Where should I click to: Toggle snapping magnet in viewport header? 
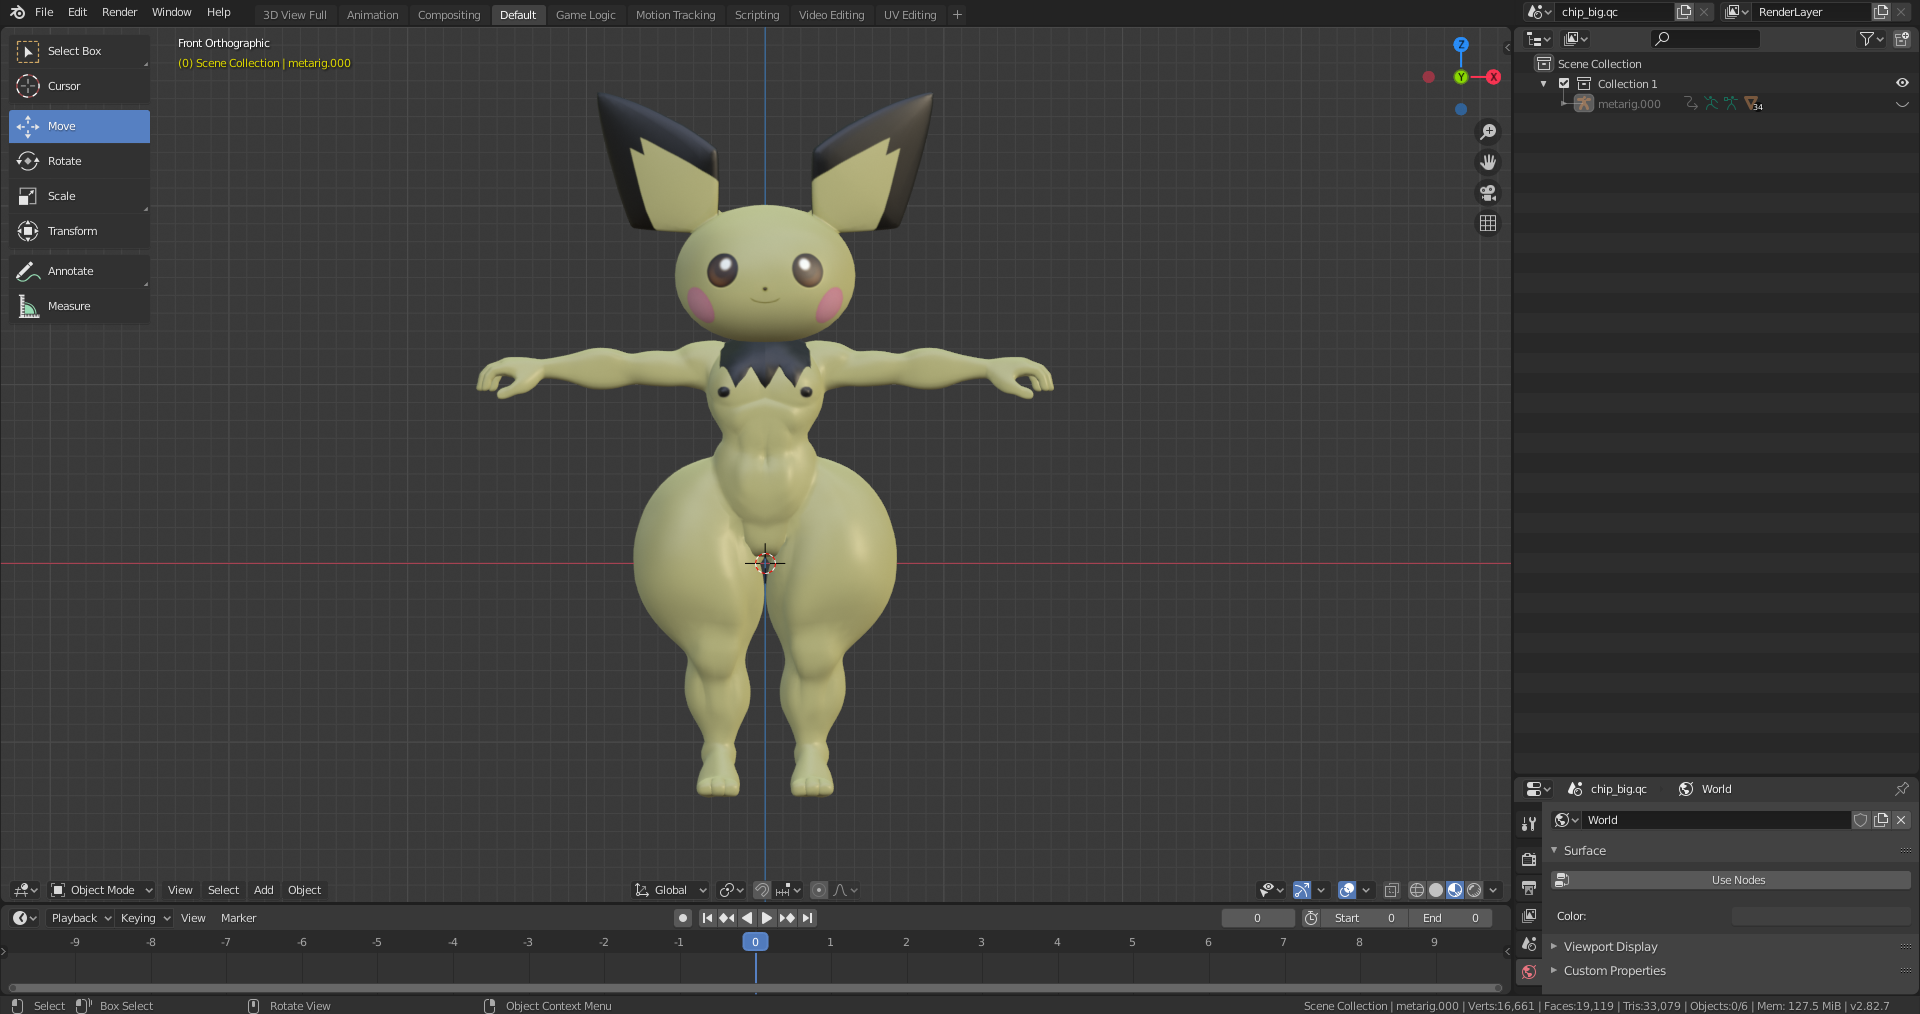tap(762, 890)
